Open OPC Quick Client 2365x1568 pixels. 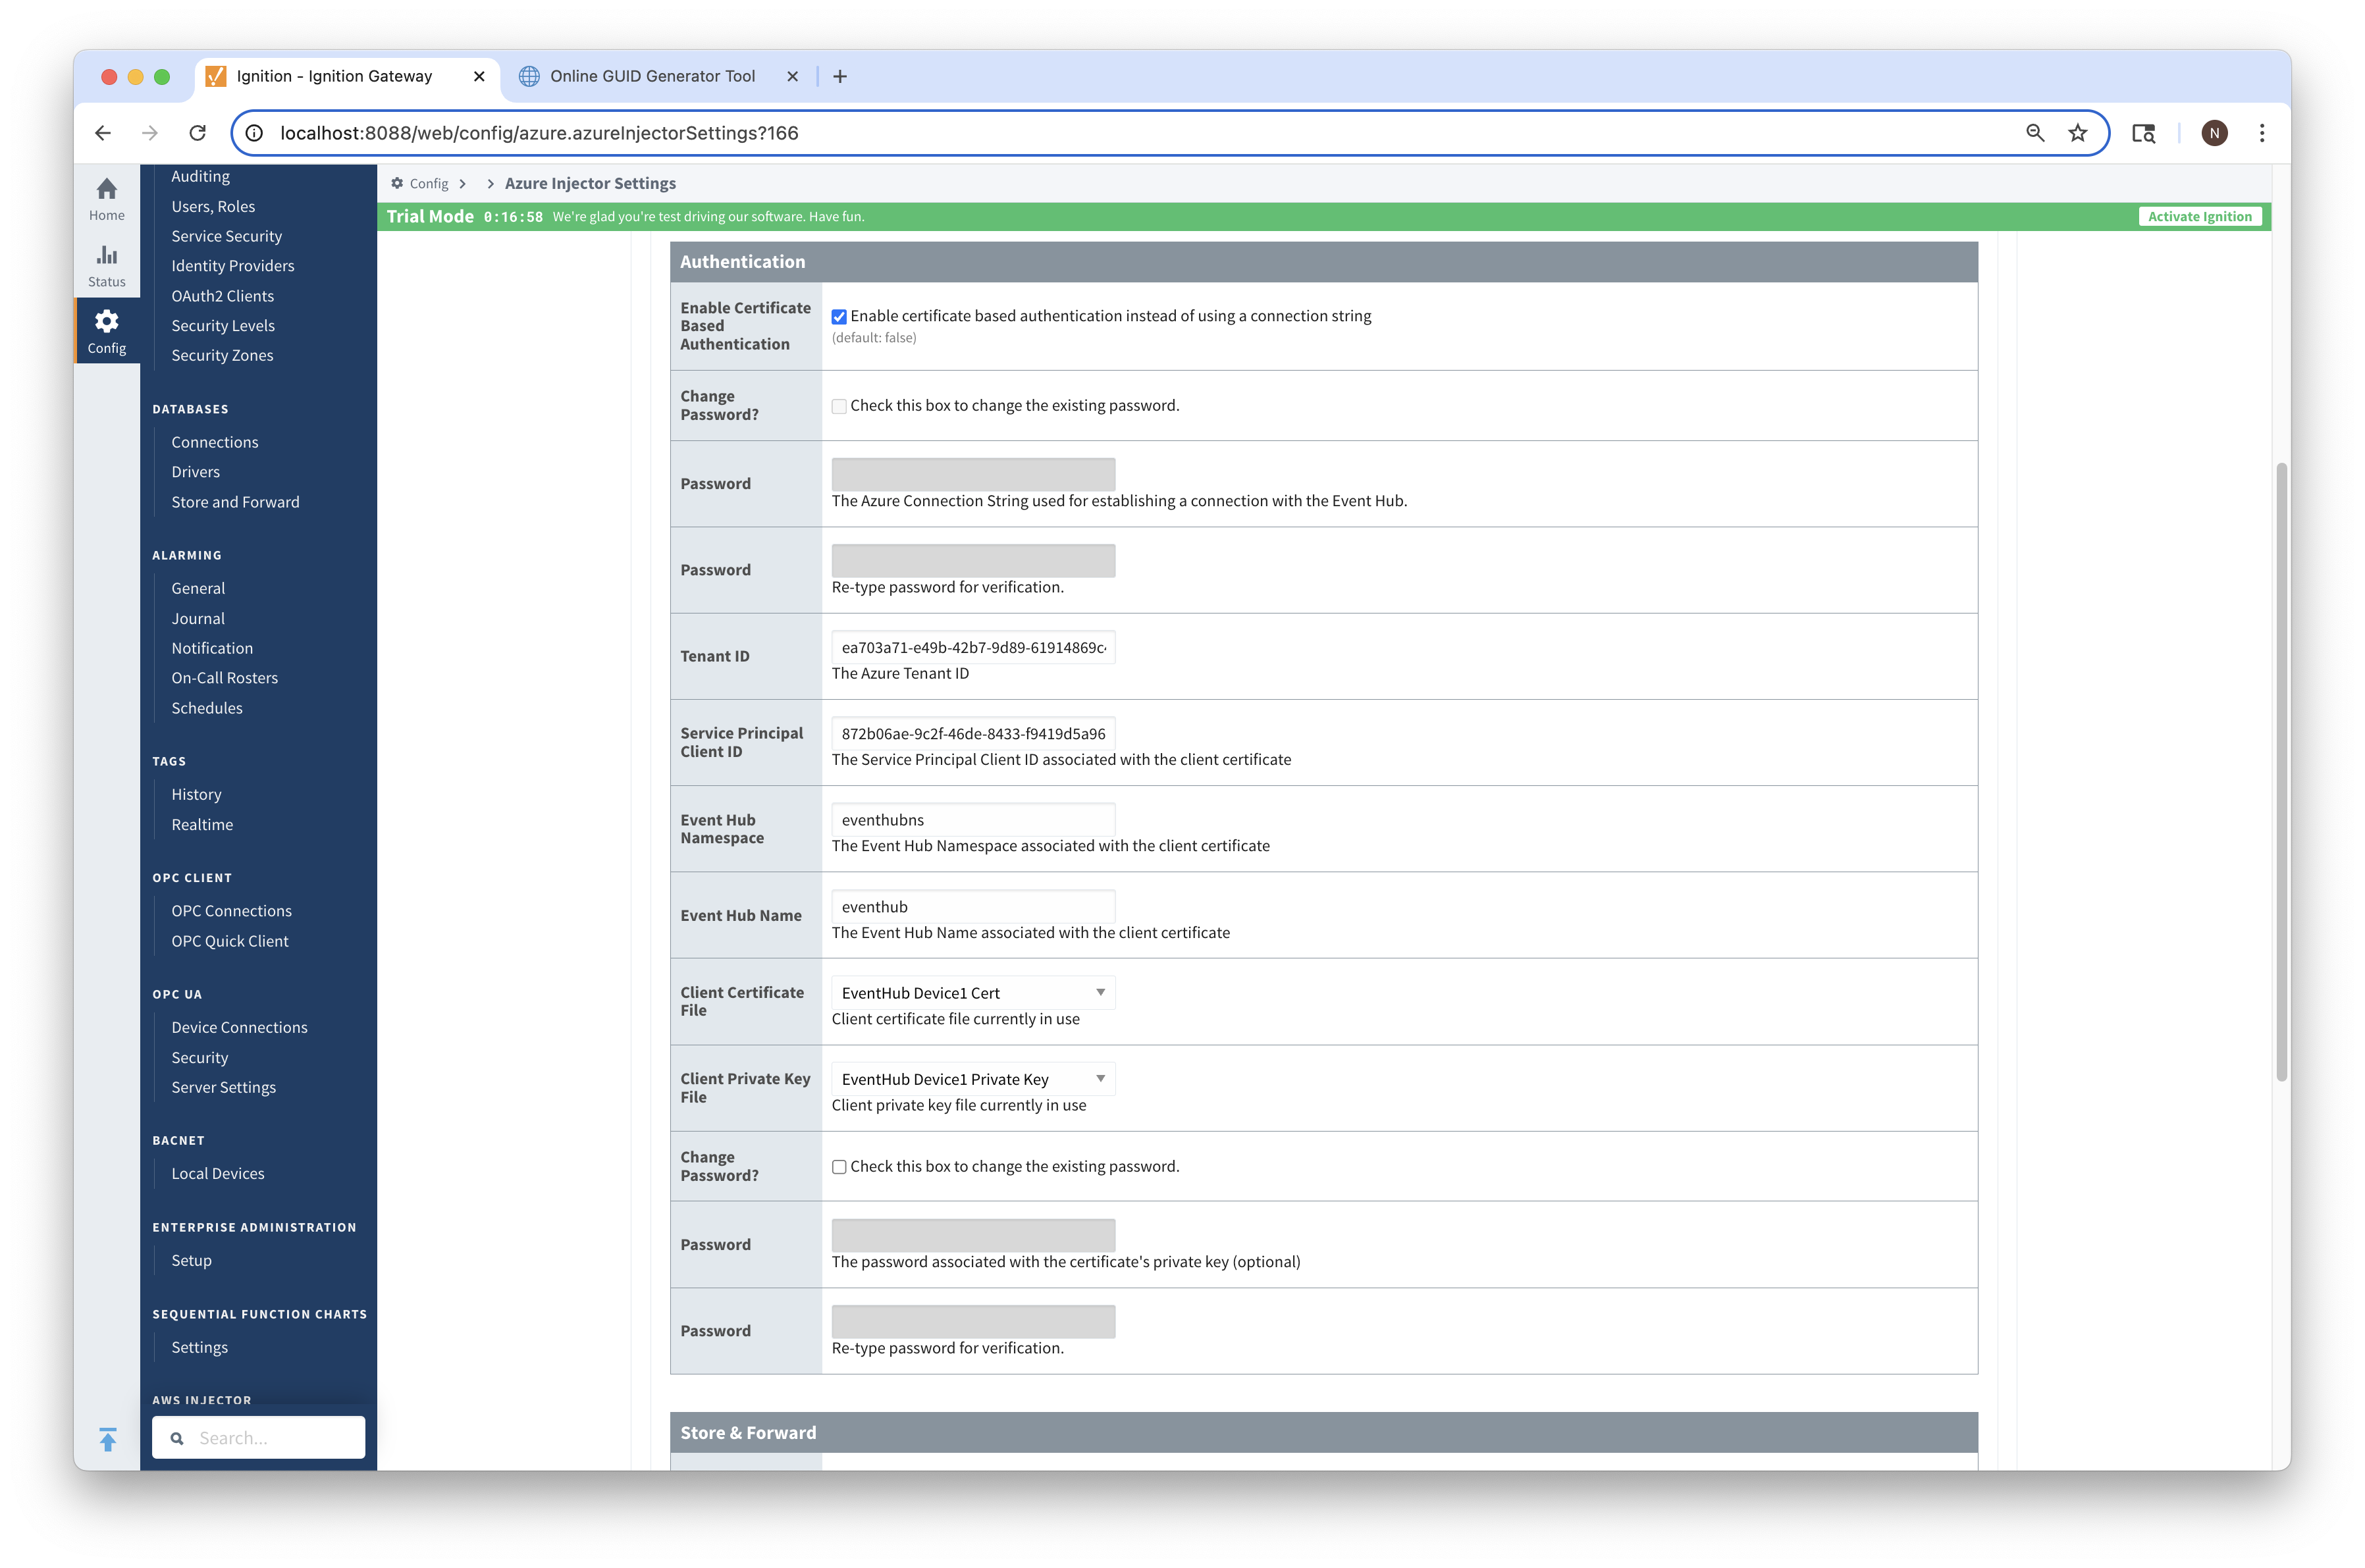point(229,941)
